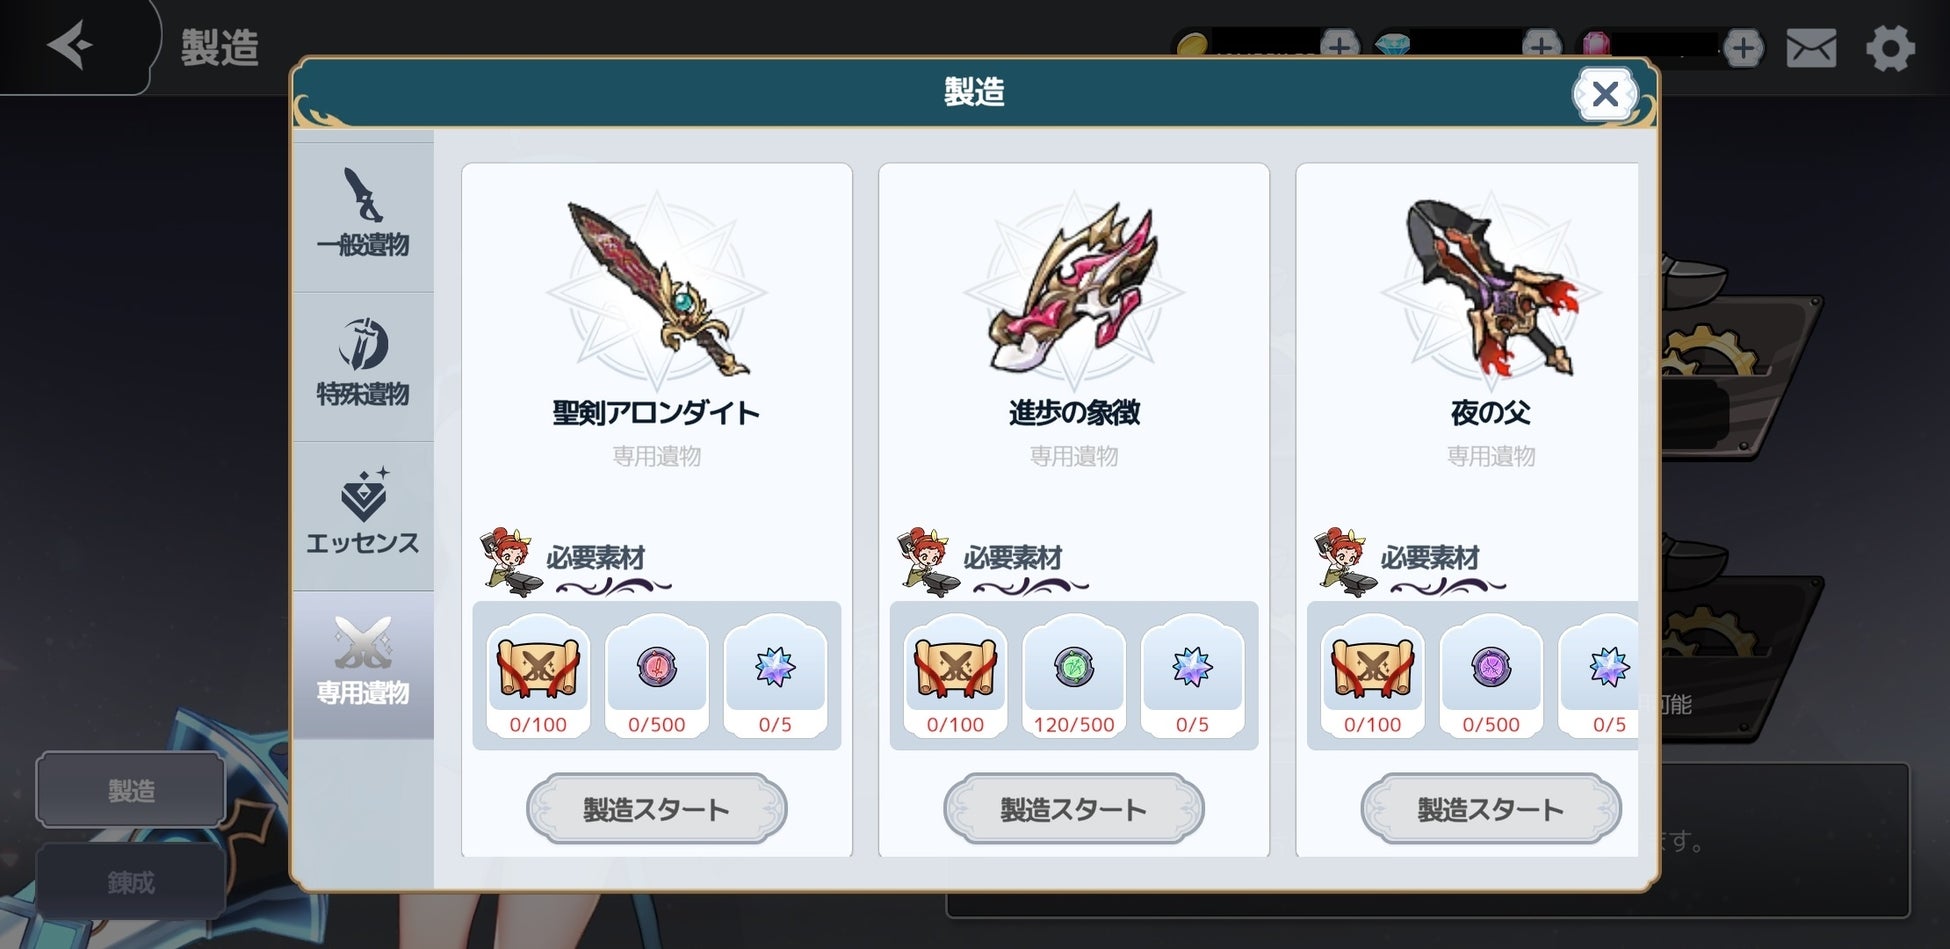
Task: Tap the 聖剣アロンダイト sword image
Action: [657, 290]
